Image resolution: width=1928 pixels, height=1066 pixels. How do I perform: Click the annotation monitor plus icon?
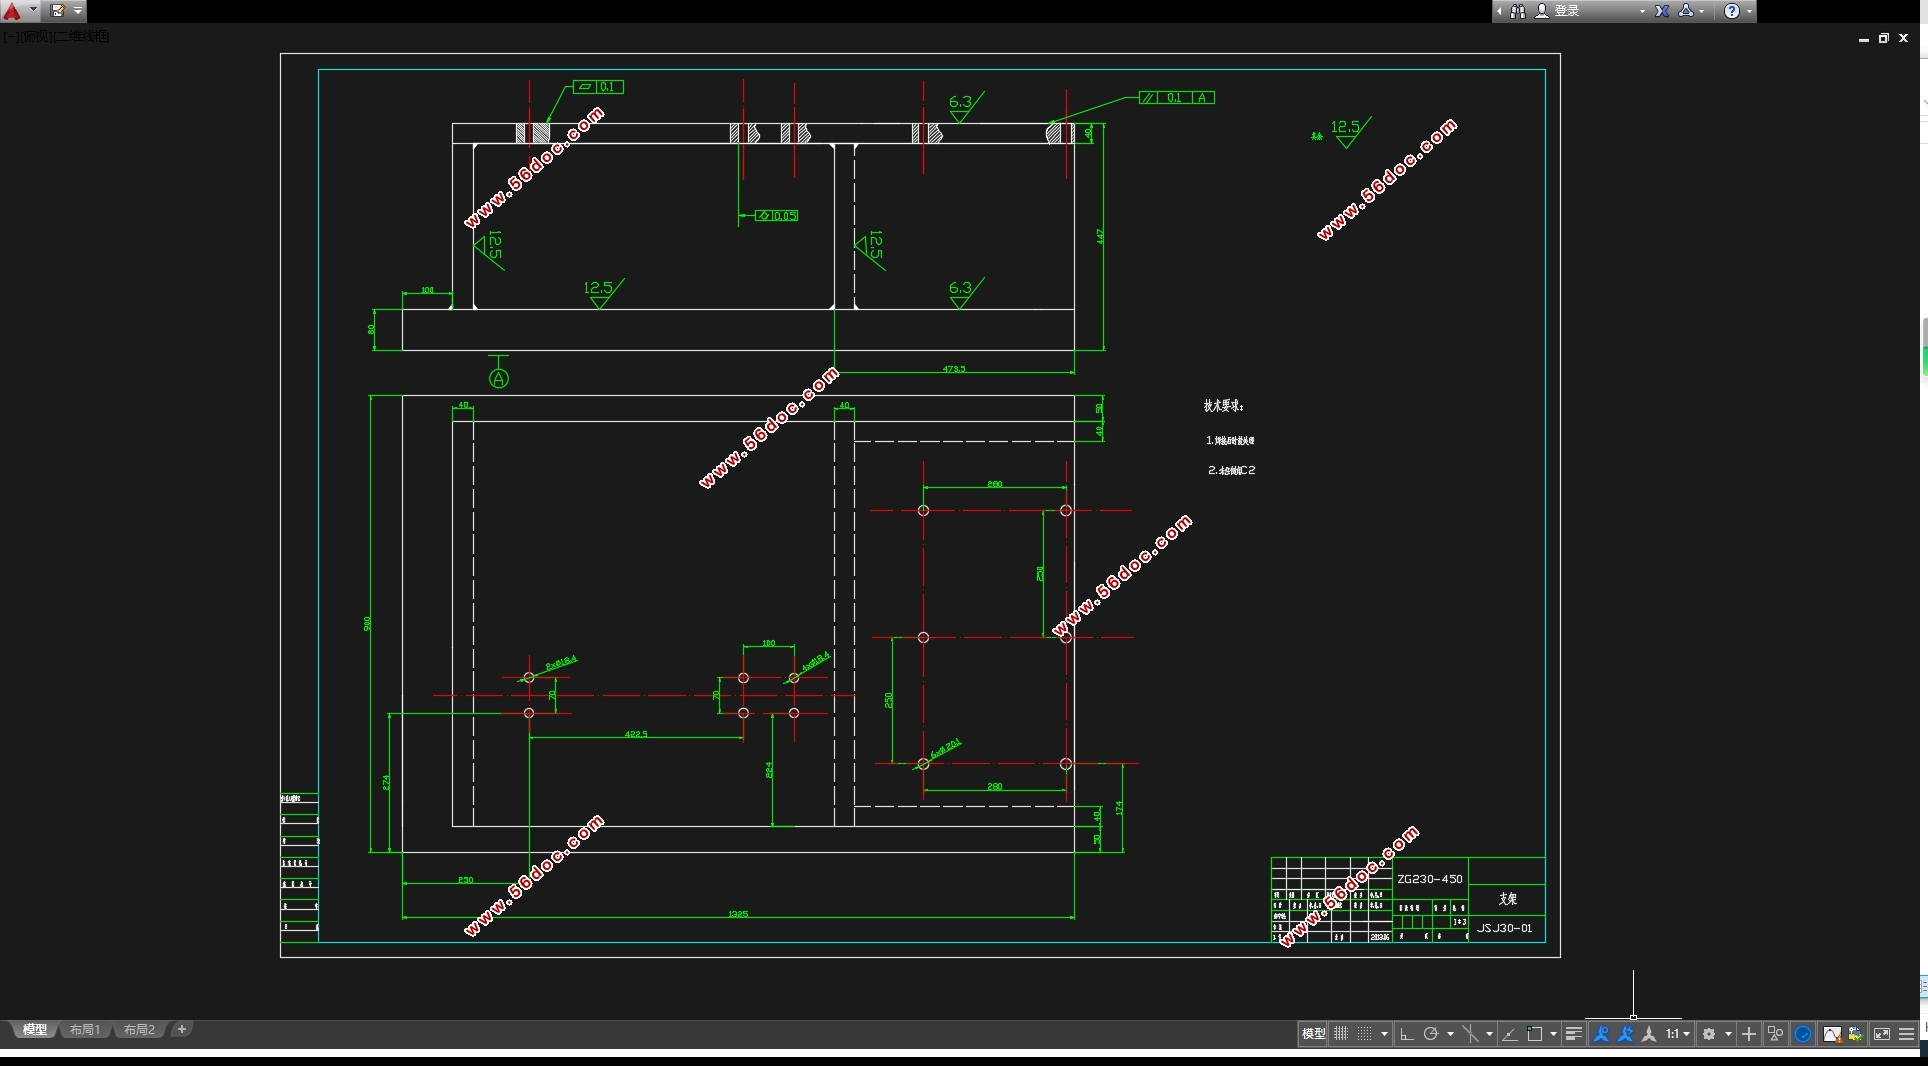pyautogui.click(x=1749, y=1034)
